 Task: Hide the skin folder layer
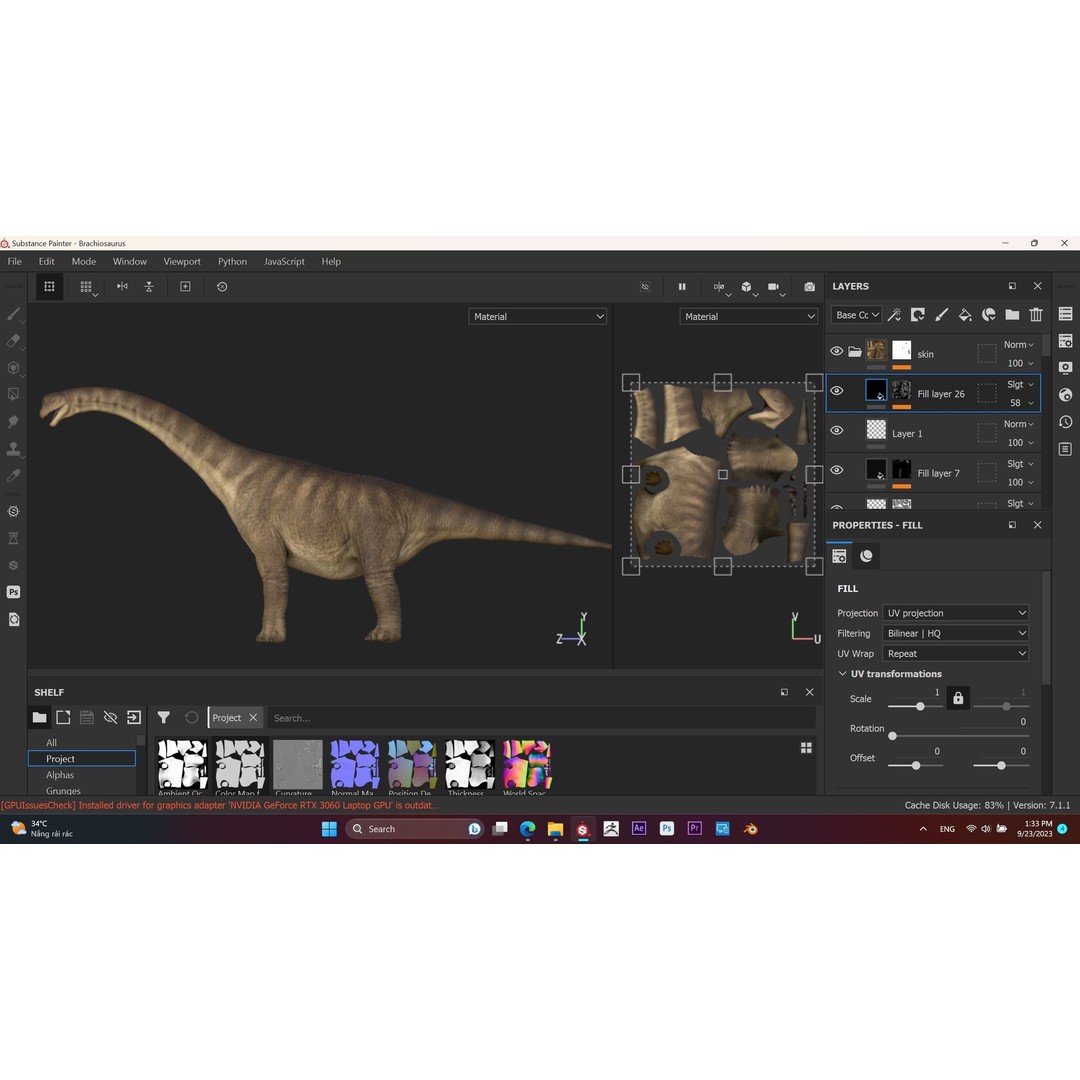[x=837, y=351]
